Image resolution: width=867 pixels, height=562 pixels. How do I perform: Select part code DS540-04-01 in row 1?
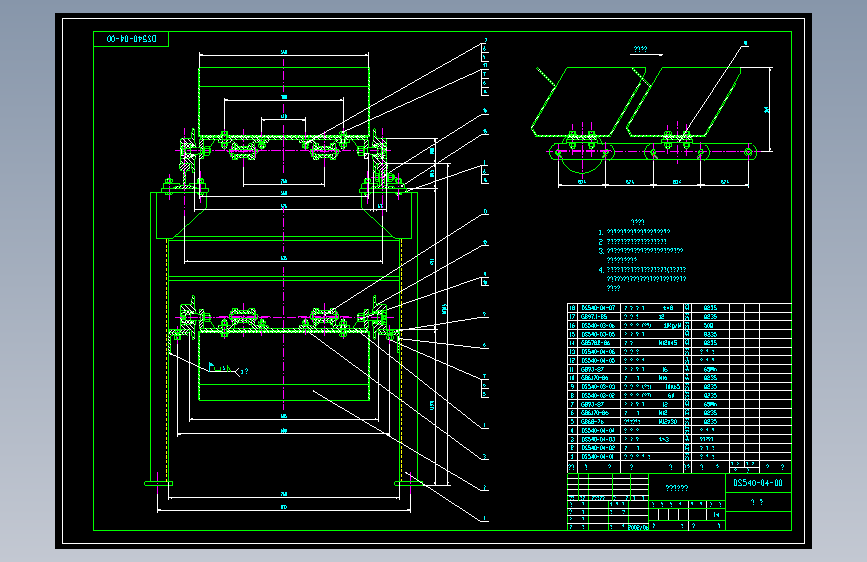598,456
